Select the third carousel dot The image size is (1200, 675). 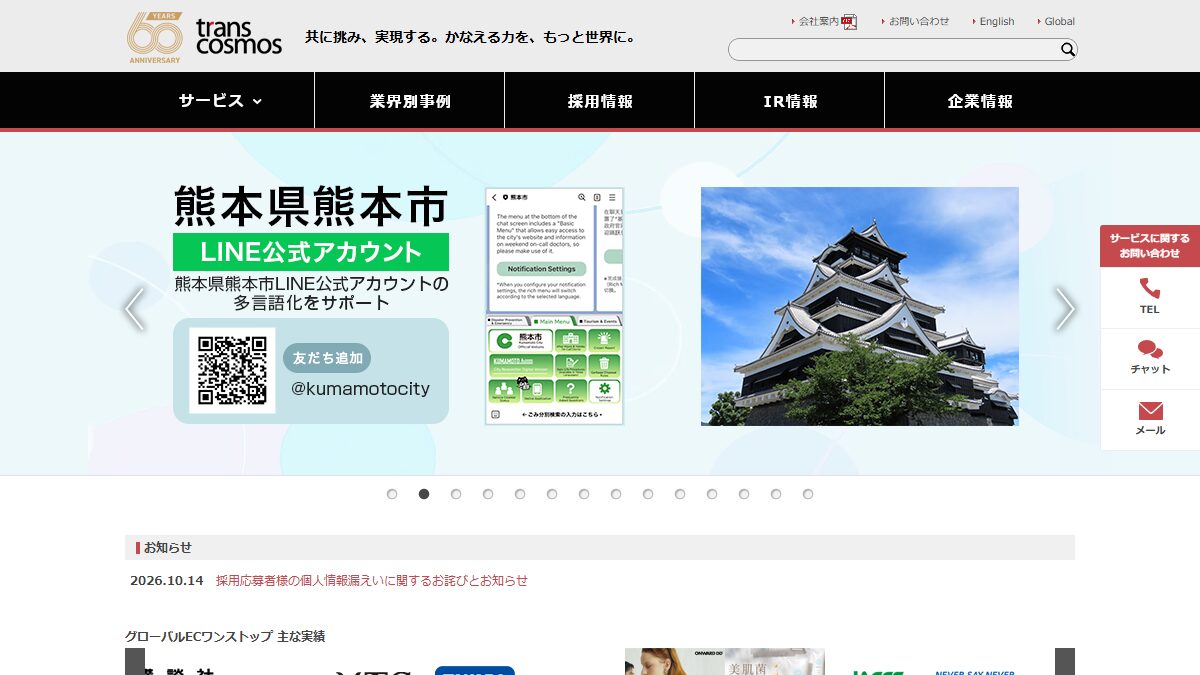point(456,494)
